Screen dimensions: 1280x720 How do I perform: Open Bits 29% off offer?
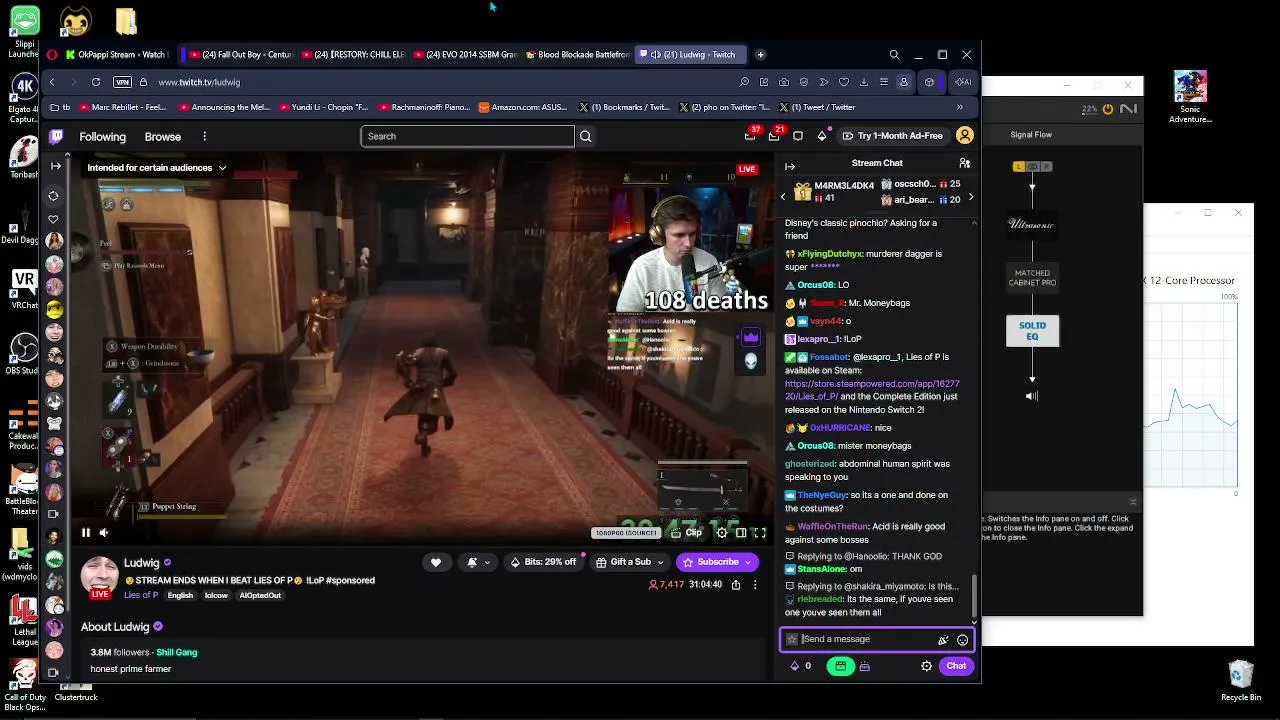click(x=545, y=563)
